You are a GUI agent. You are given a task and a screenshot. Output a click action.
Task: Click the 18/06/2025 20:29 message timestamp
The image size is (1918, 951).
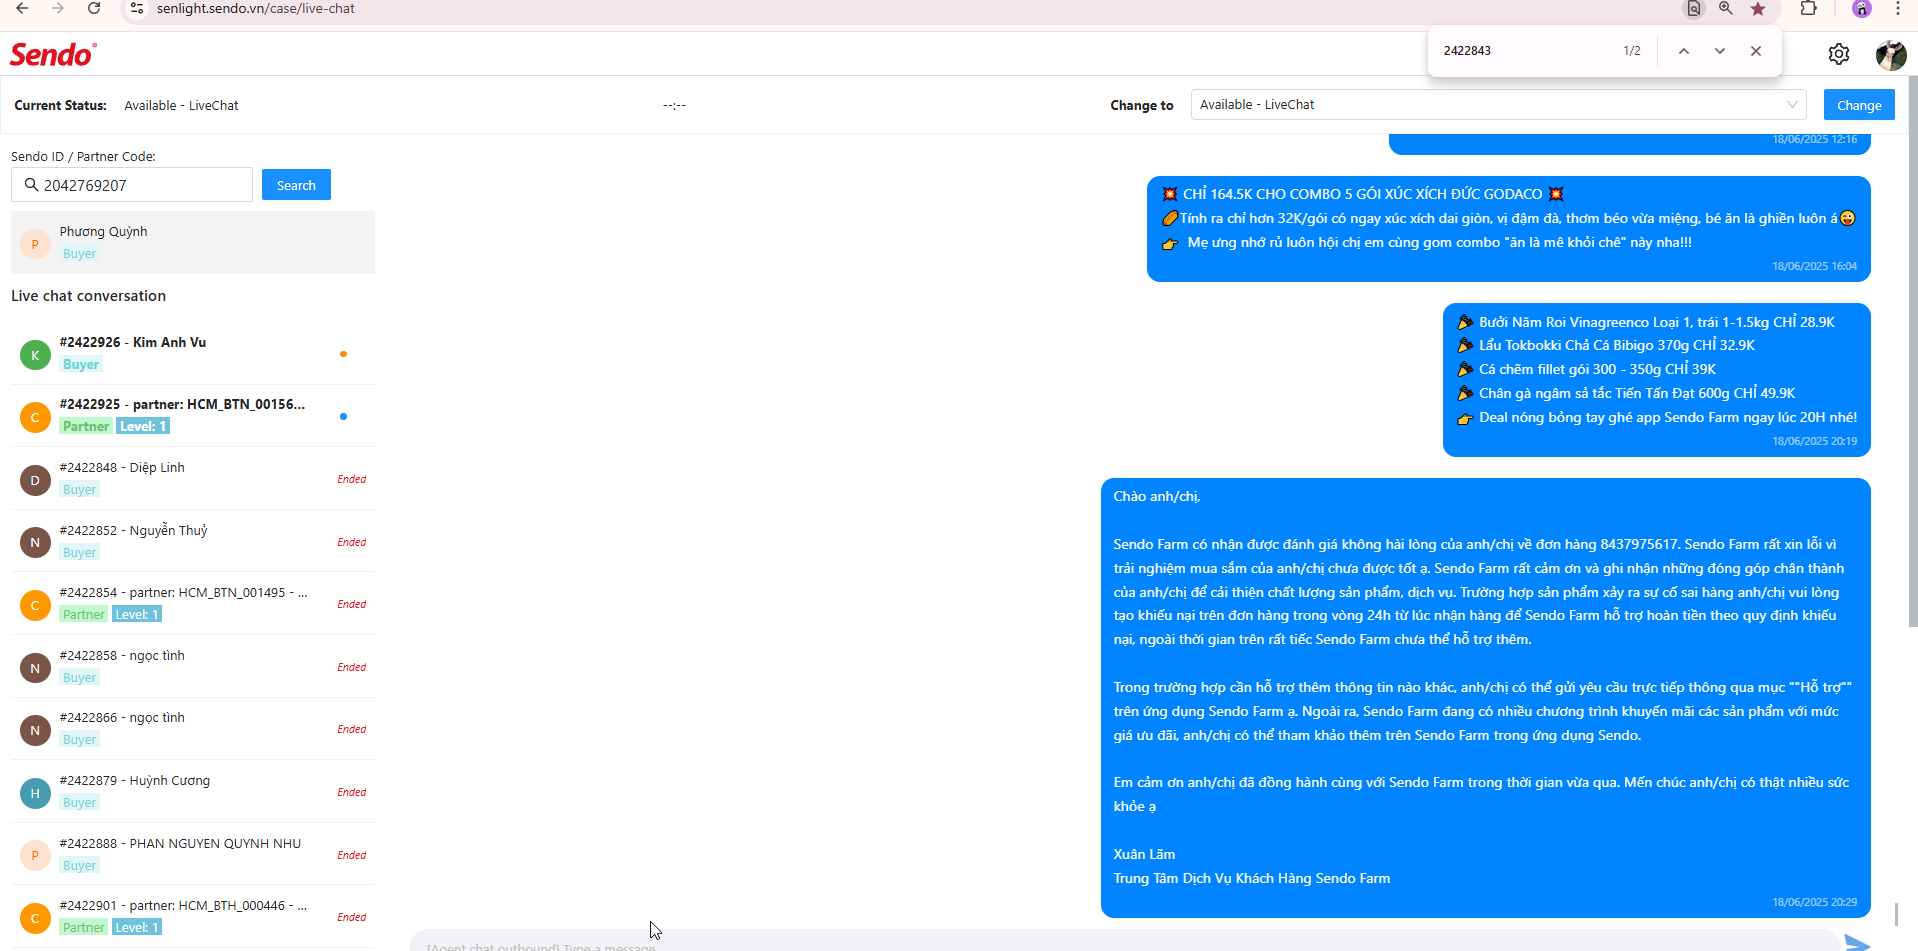(1815, 902)
